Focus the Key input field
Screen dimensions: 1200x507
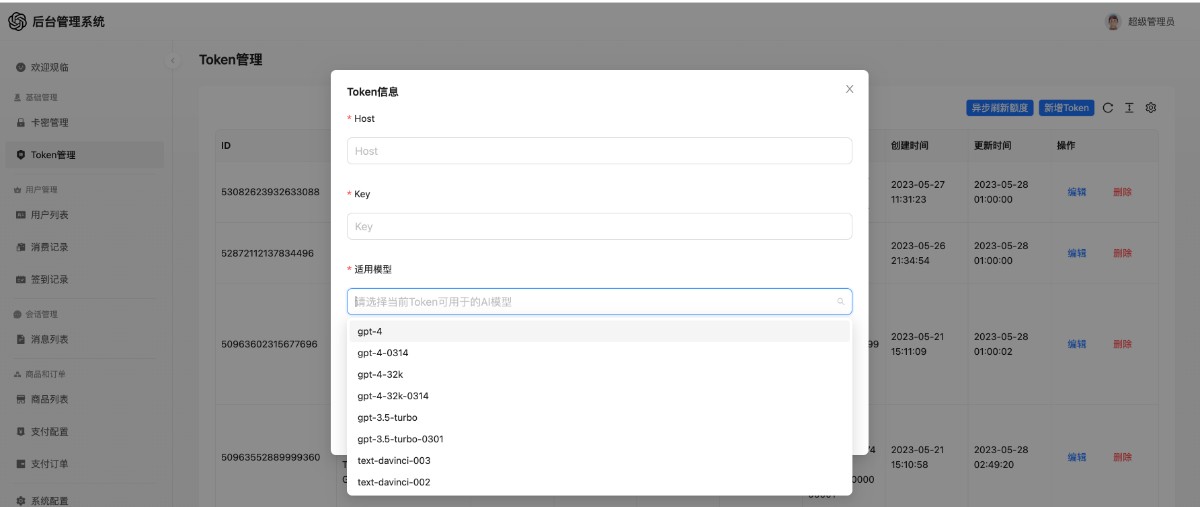pos(599,226)
